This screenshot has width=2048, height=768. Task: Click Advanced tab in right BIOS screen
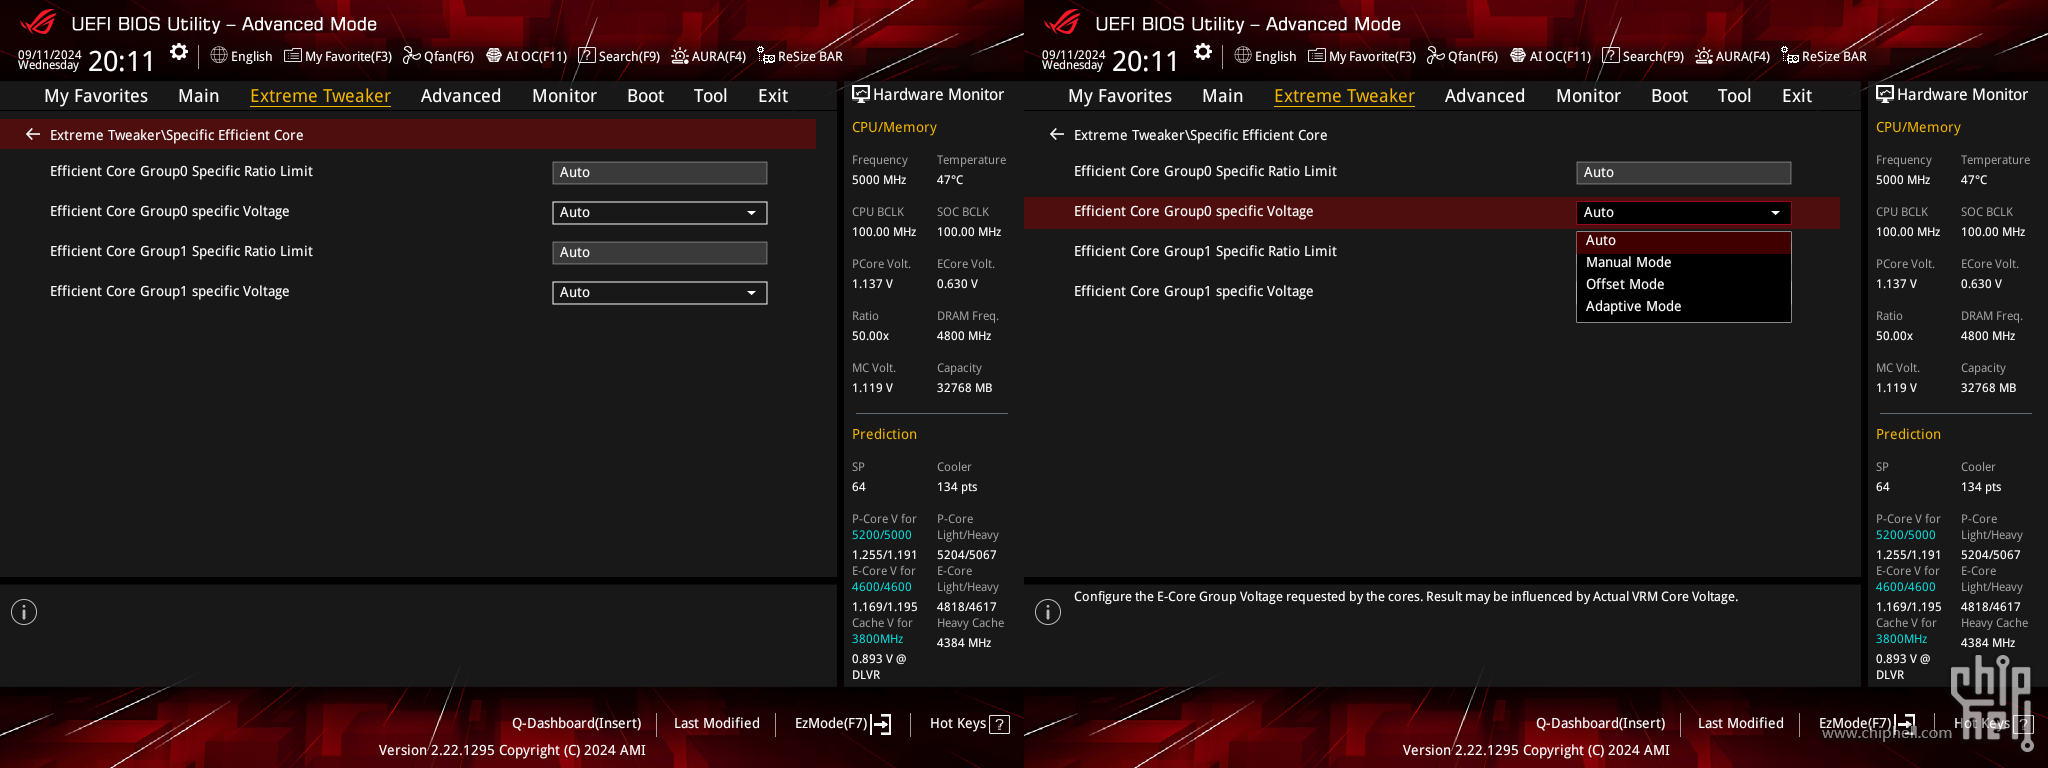[1485, 96]
